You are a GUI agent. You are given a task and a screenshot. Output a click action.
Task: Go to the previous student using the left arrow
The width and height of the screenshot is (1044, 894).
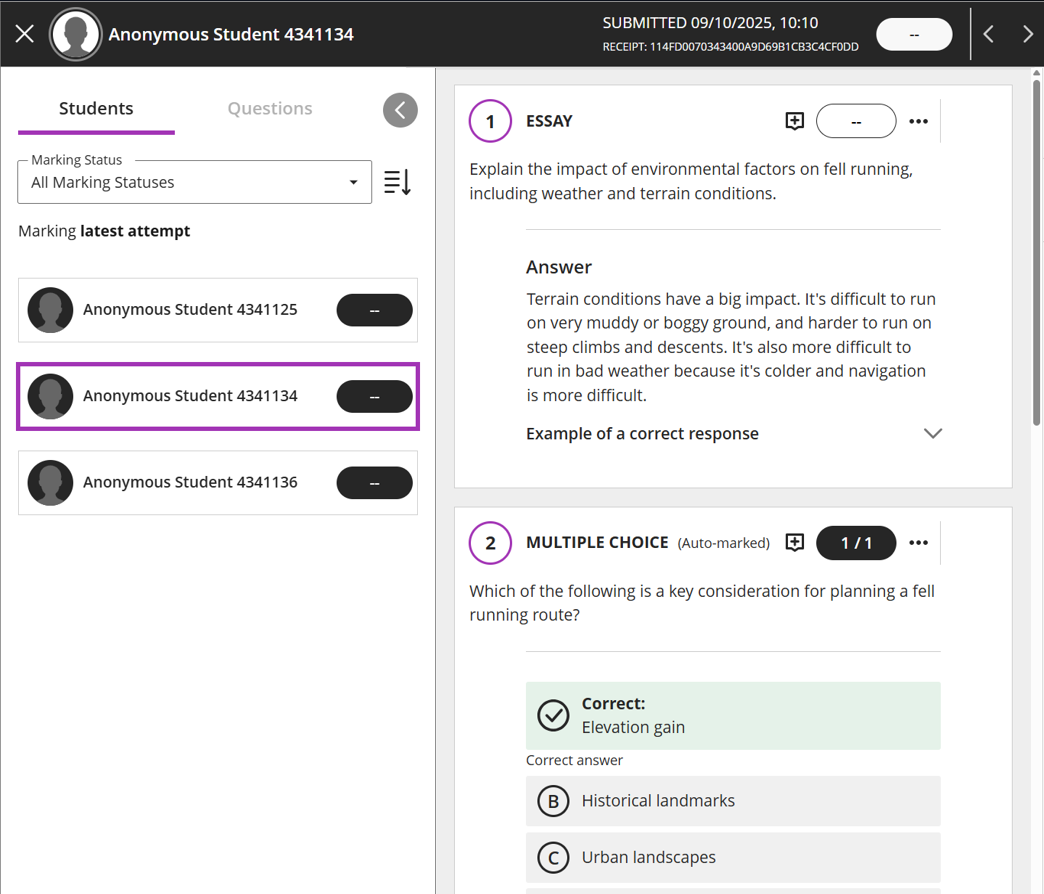pyautogui.click(x=988, y=34)
